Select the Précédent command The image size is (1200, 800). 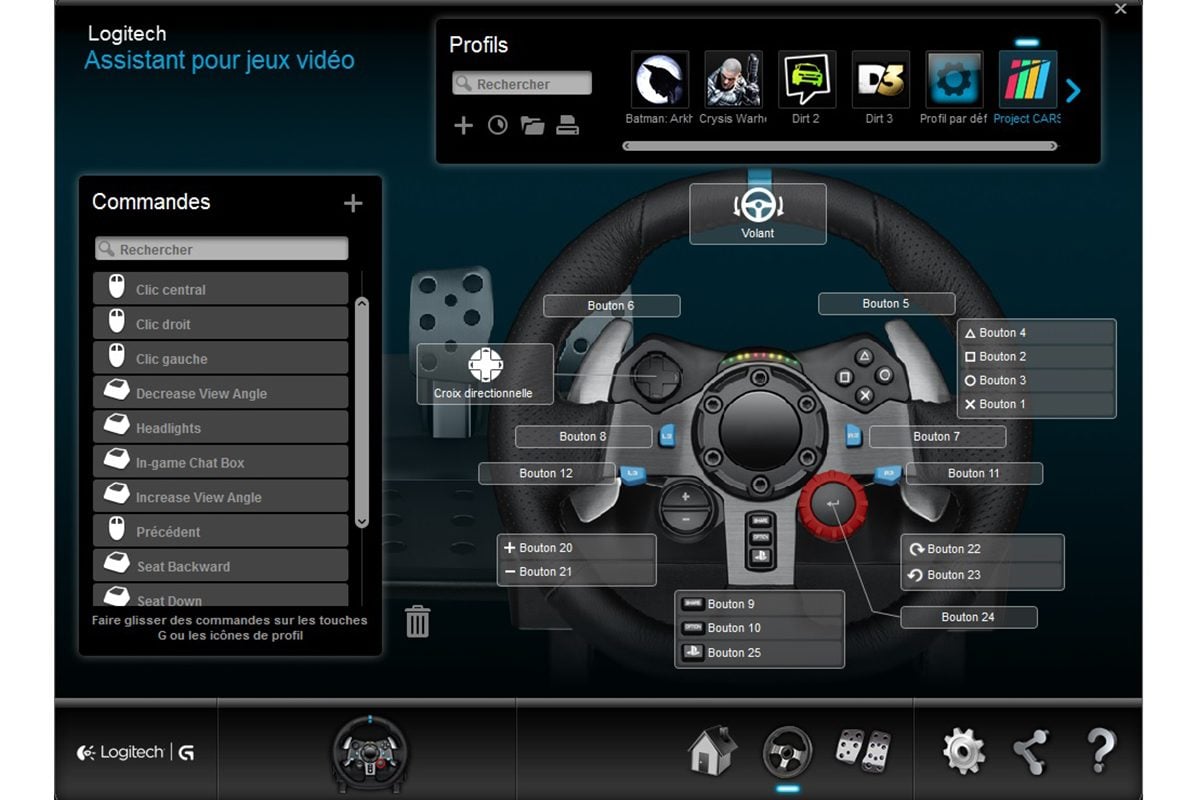coord(221,531)
